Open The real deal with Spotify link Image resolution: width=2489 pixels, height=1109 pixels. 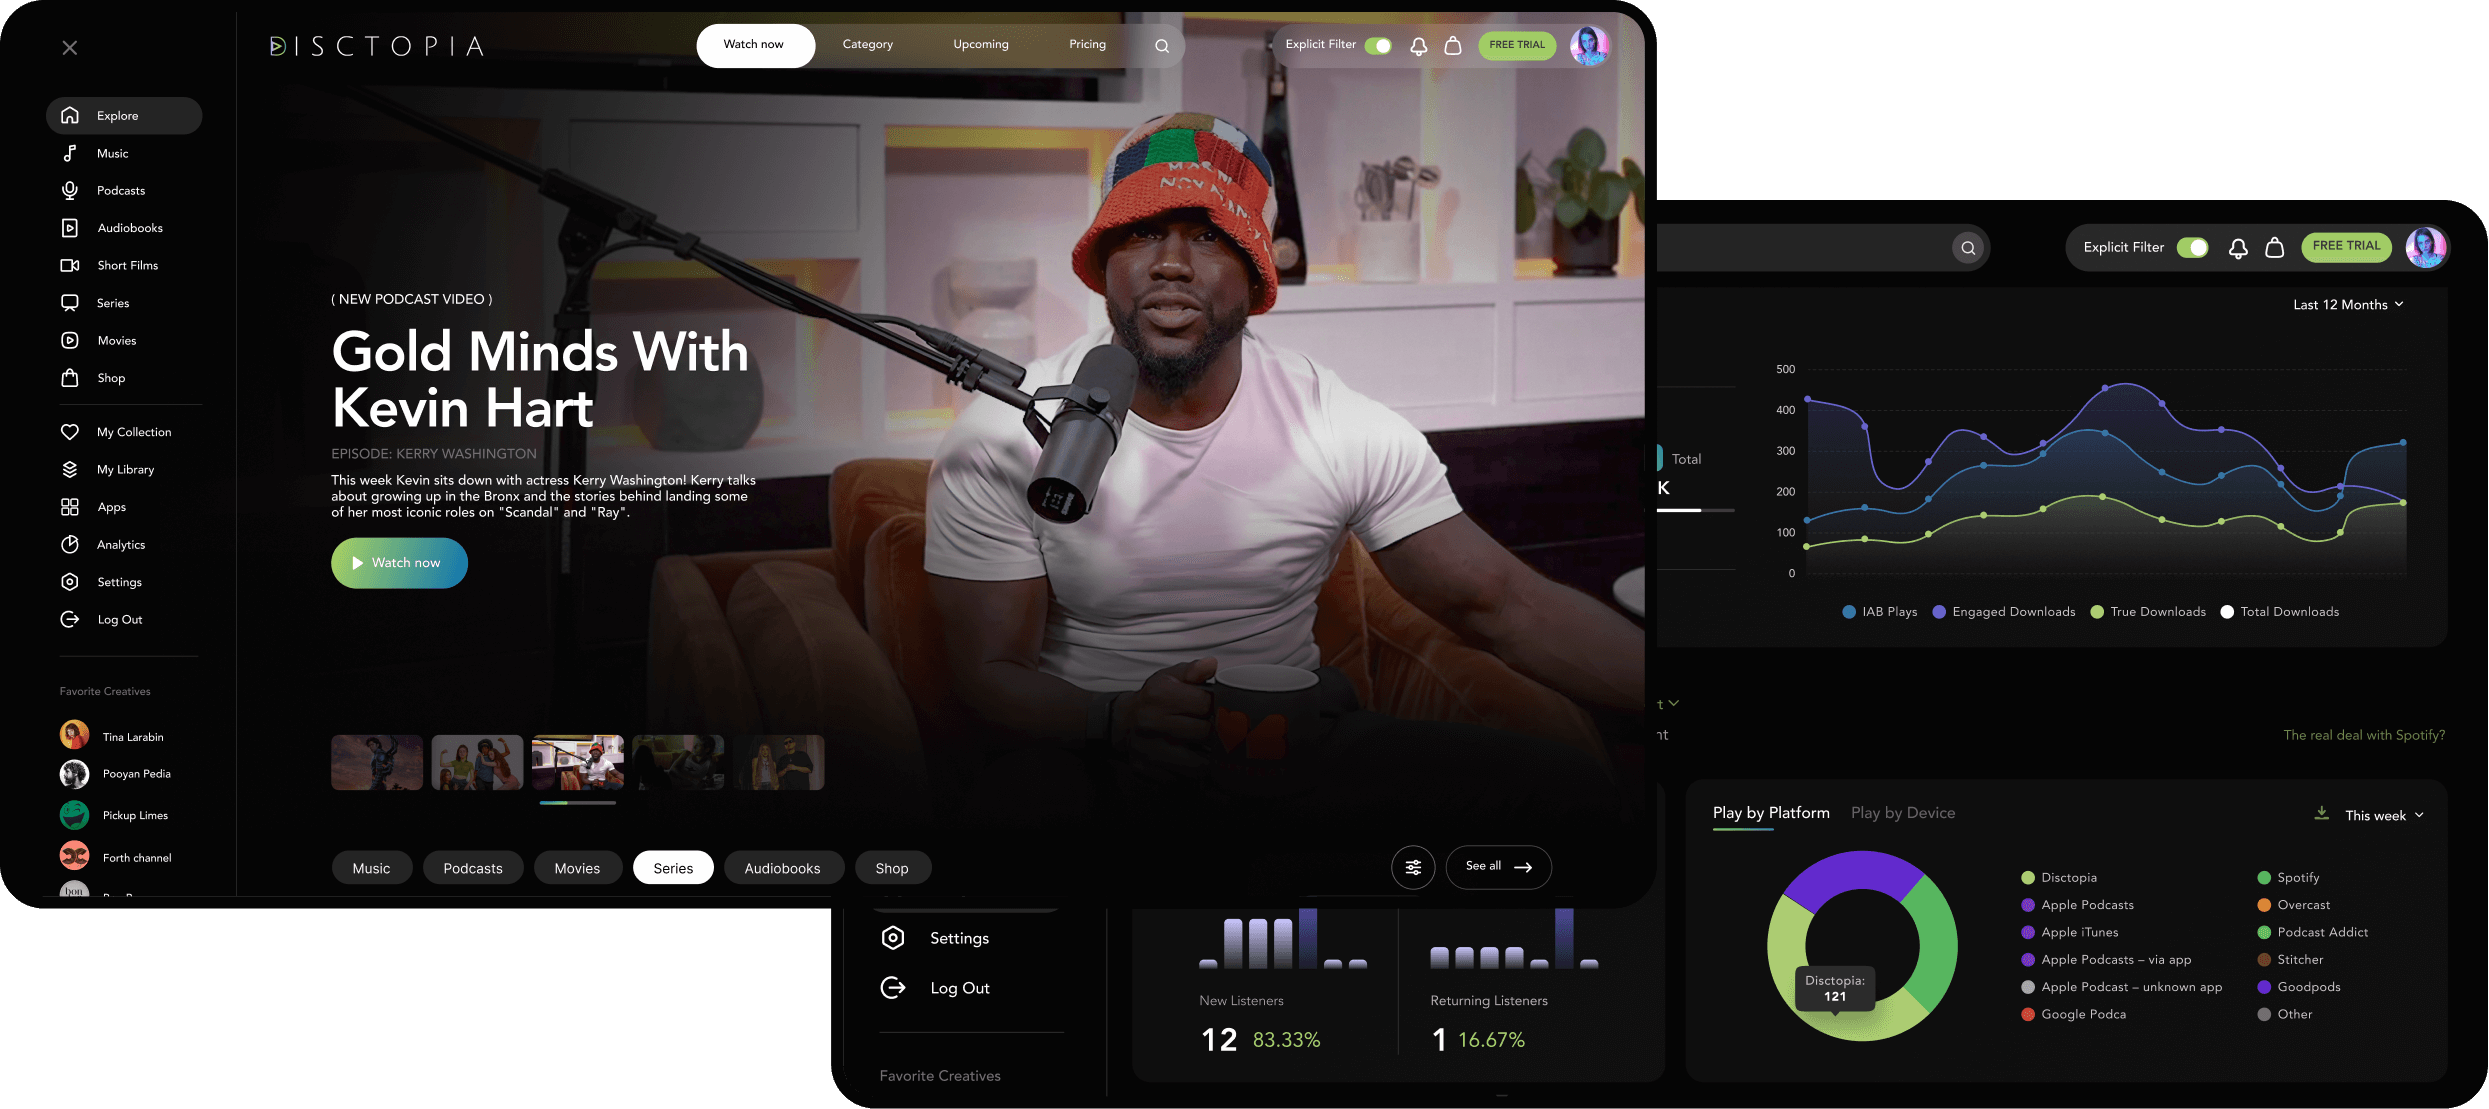[2364, 735]
